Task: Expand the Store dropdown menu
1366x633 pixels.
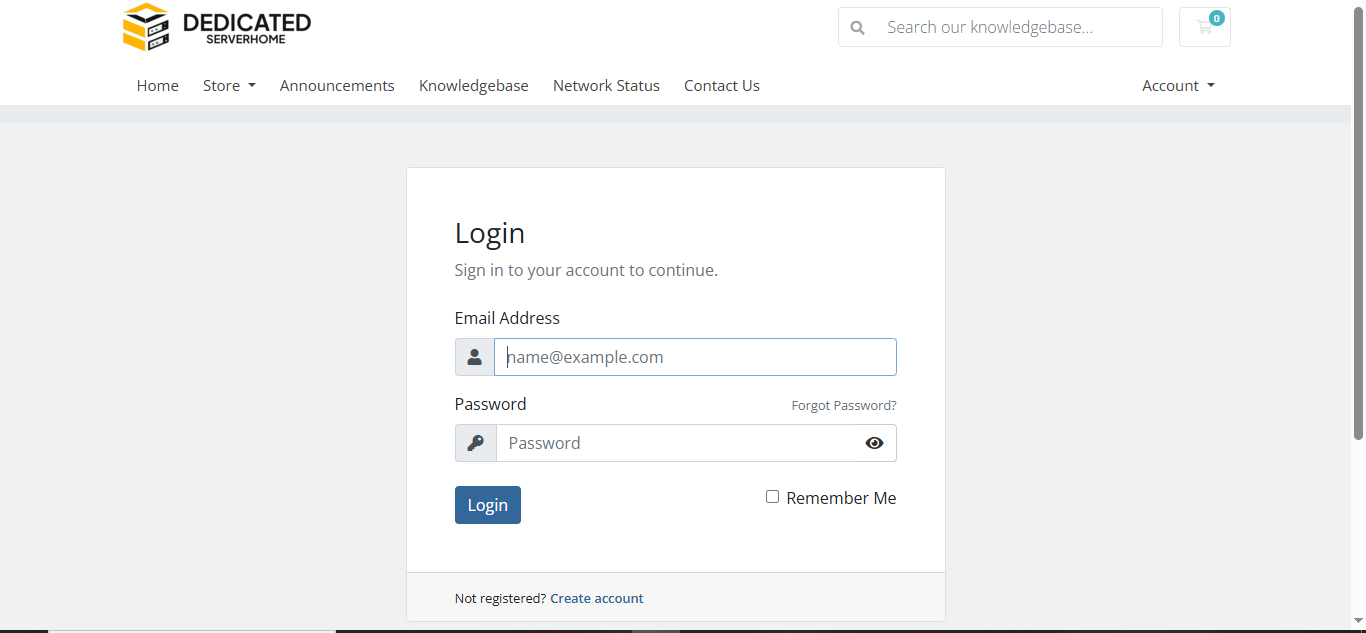Action: (x=229, y=86)
